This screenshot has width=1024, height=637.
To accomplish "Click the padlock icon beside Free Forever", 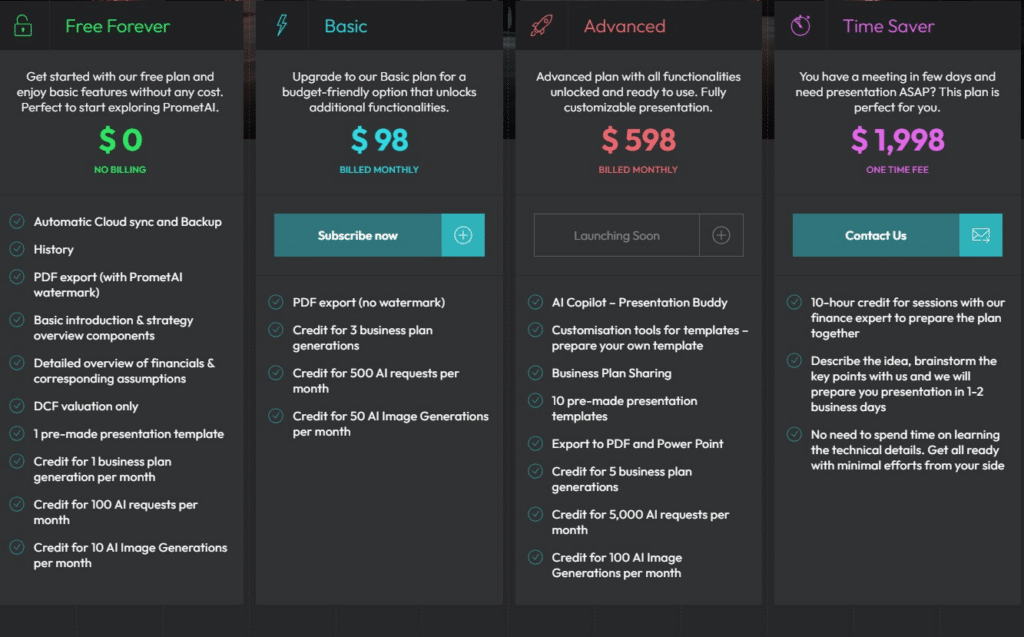I will coord(23,25).
